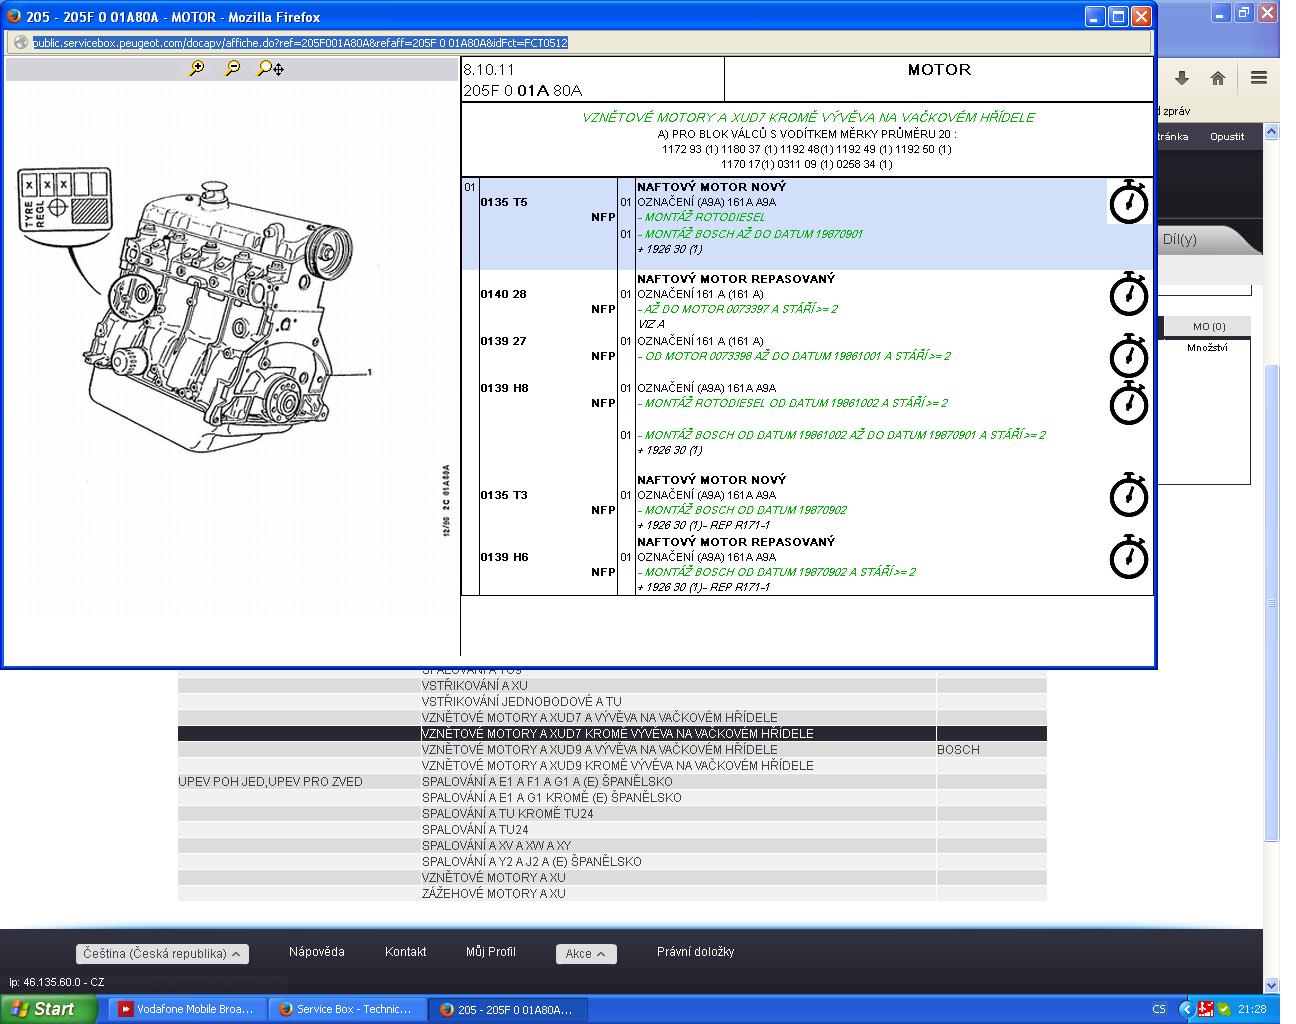Switch to the Díl(y) tab

point(1180,239)
